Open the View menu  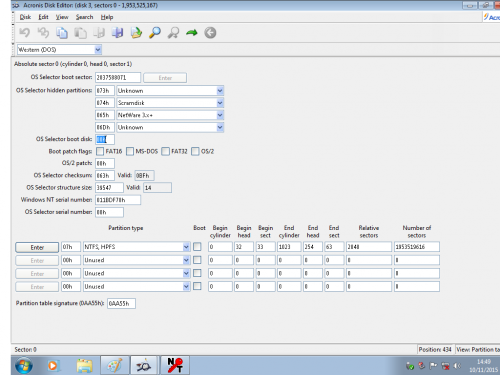point(62,17)
